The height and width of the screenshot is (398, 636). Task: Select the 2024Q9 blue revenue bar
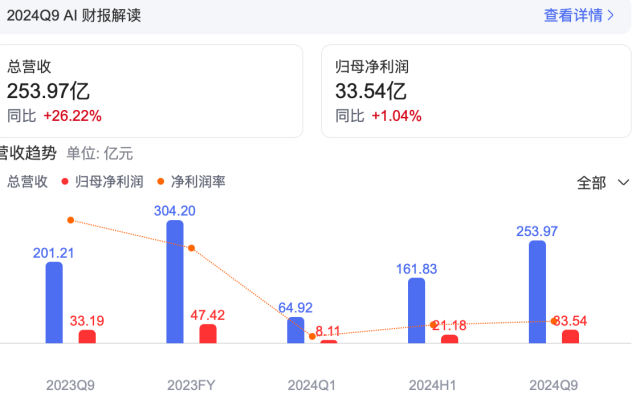(x=537, y=292)
